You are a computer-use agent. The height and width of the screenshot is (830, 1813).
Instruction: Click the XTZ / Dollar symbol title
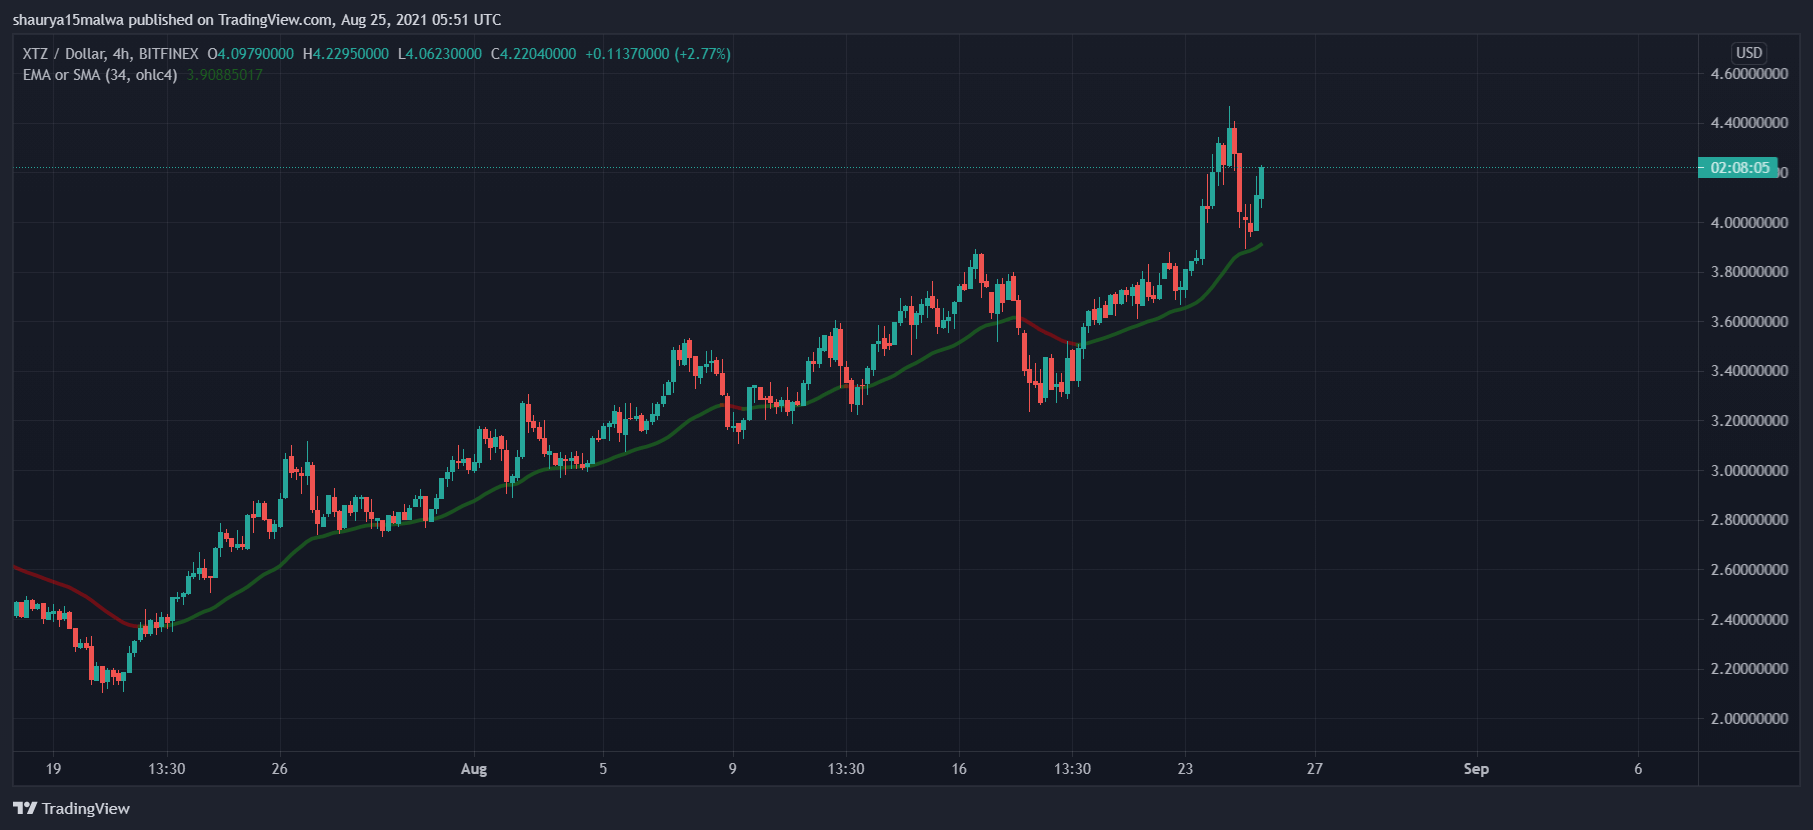111,54
